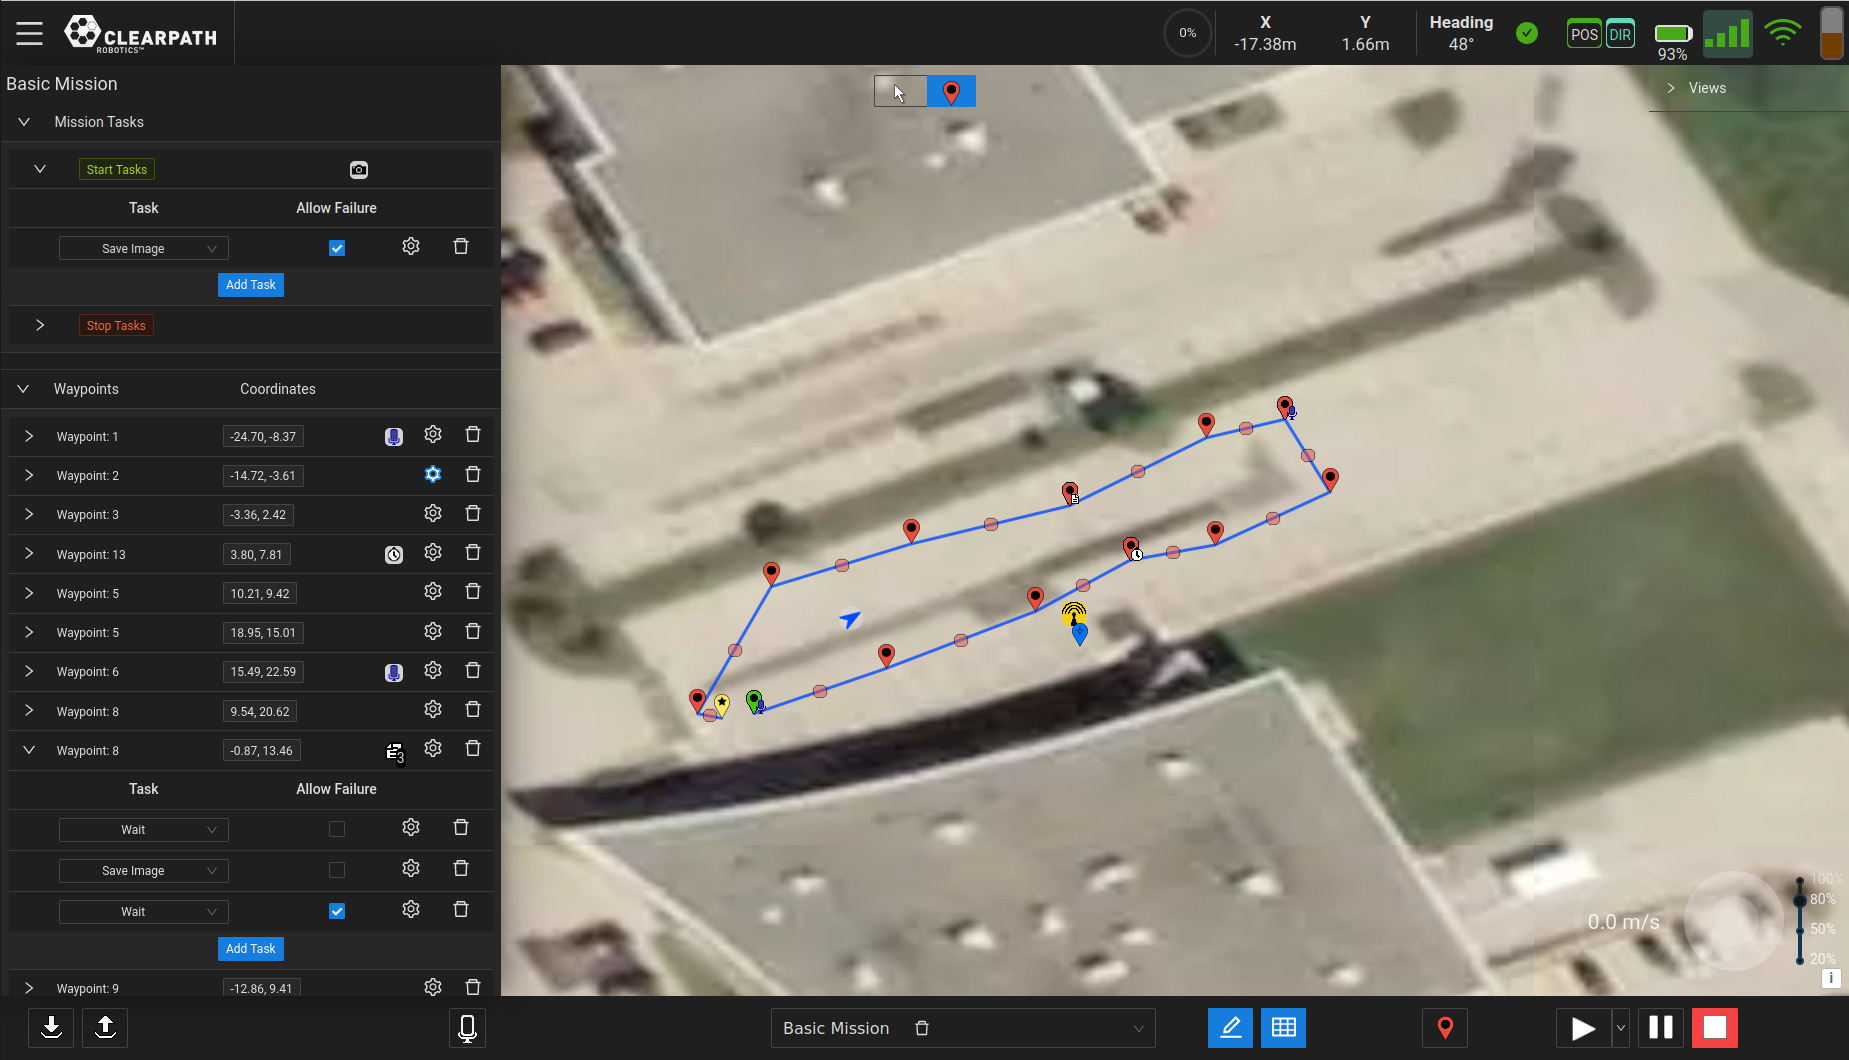Screen dimensions: 1849x1060
Task: Delete Waypoint 13 with its trash icon
Action: 473,553
